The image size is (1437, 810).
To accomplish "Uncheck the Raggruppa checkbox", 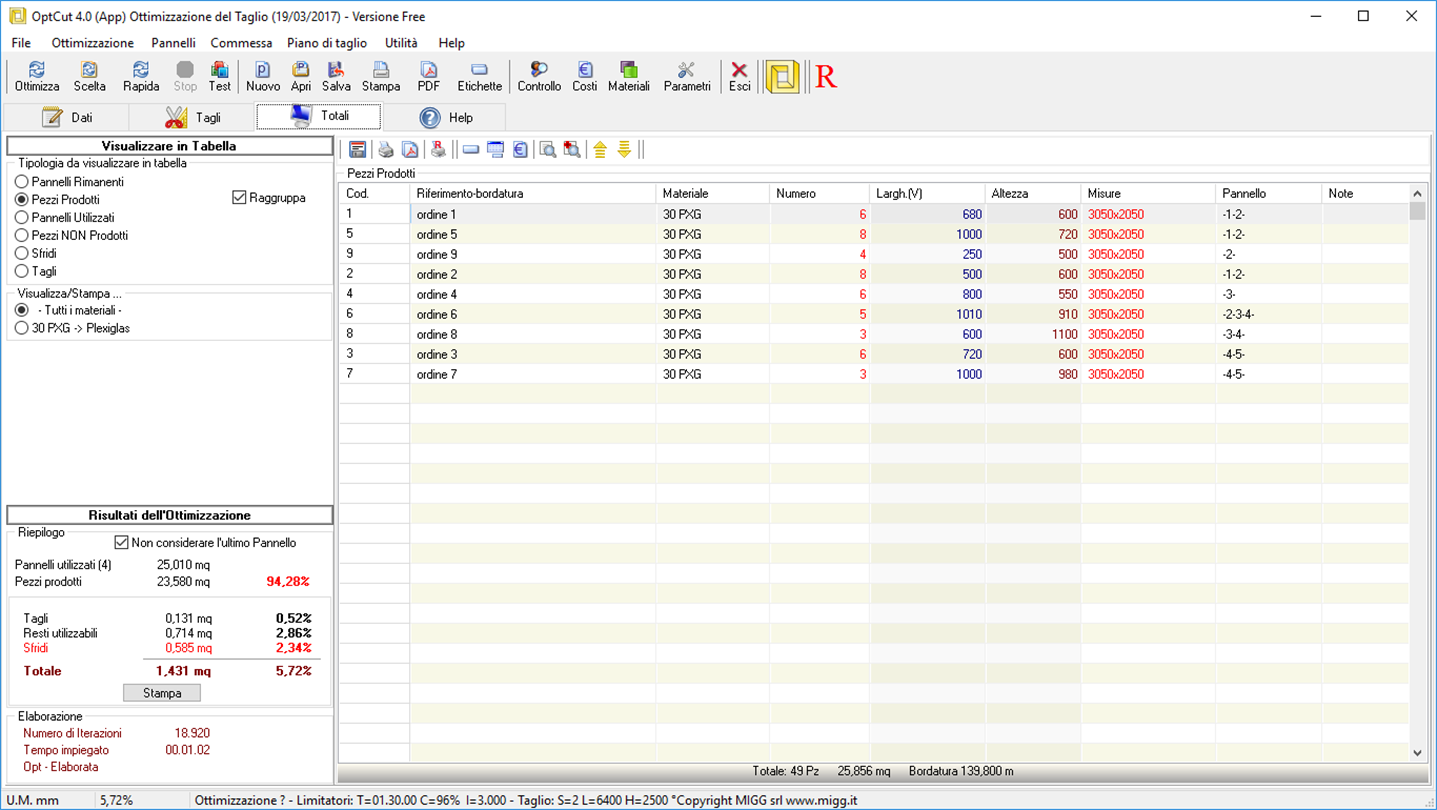I will (x=239, y=198).
